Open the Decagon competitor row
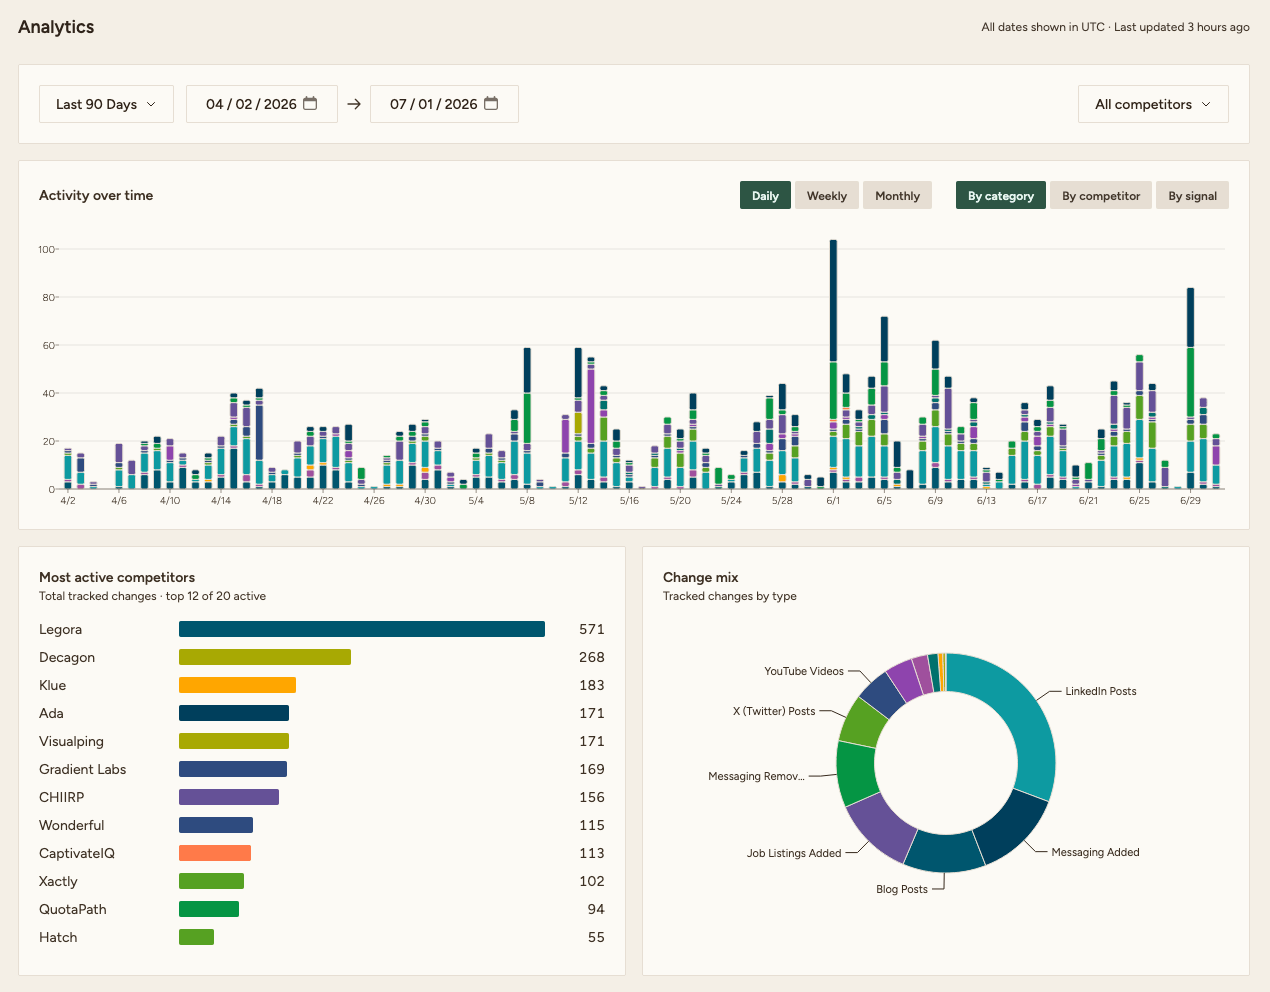 (322, 657)
